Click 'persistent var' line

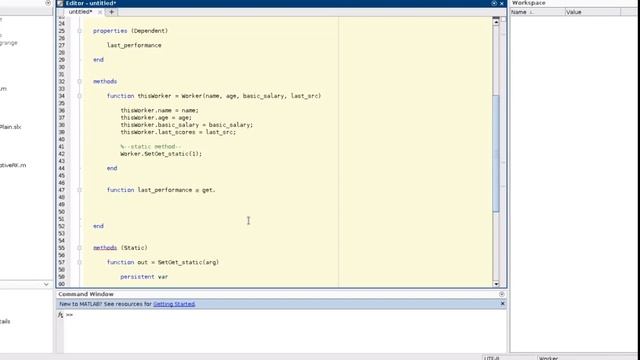click(144, 277)
